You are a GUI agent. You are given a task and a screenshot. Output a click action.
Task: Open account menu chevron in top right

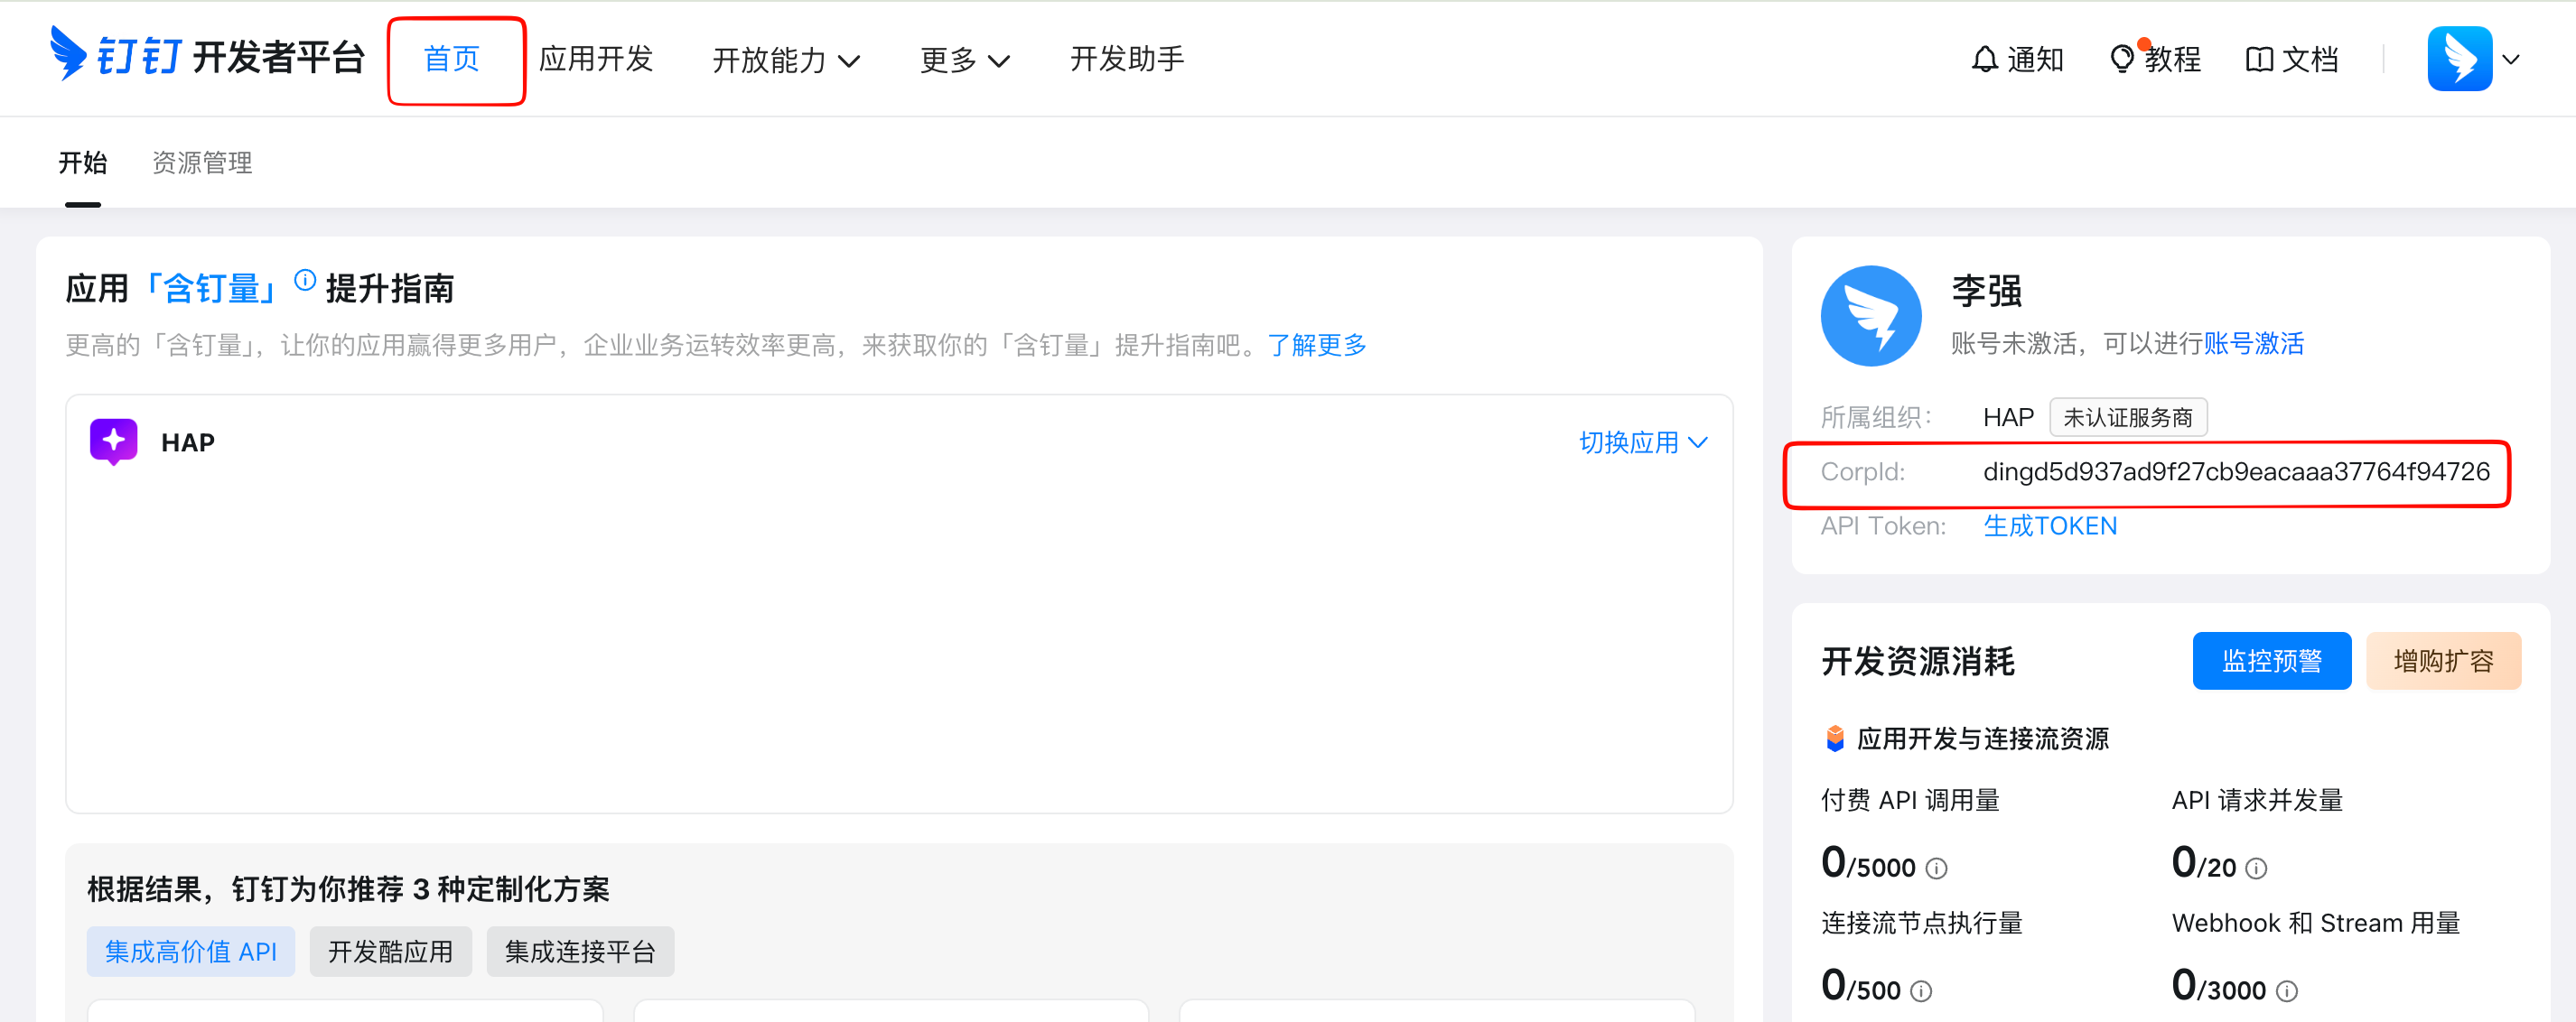pyautogui.click(x=2511, y=60)
